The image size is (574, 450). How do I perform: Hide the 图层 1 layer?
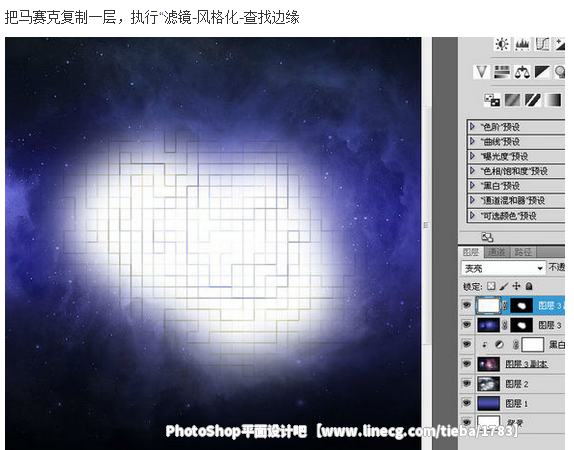click(466, 403)
